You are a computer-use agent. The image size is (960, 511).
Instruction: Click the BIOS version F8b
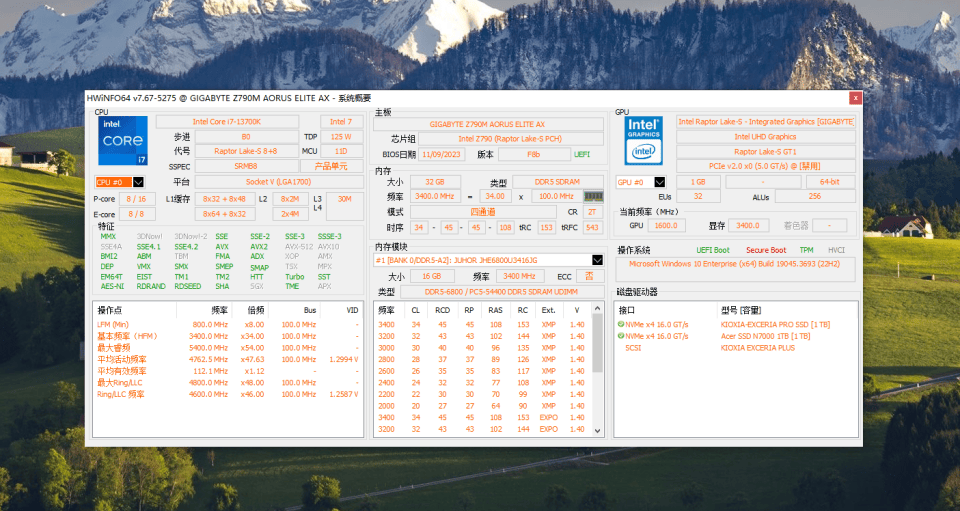tap(534, 154)
